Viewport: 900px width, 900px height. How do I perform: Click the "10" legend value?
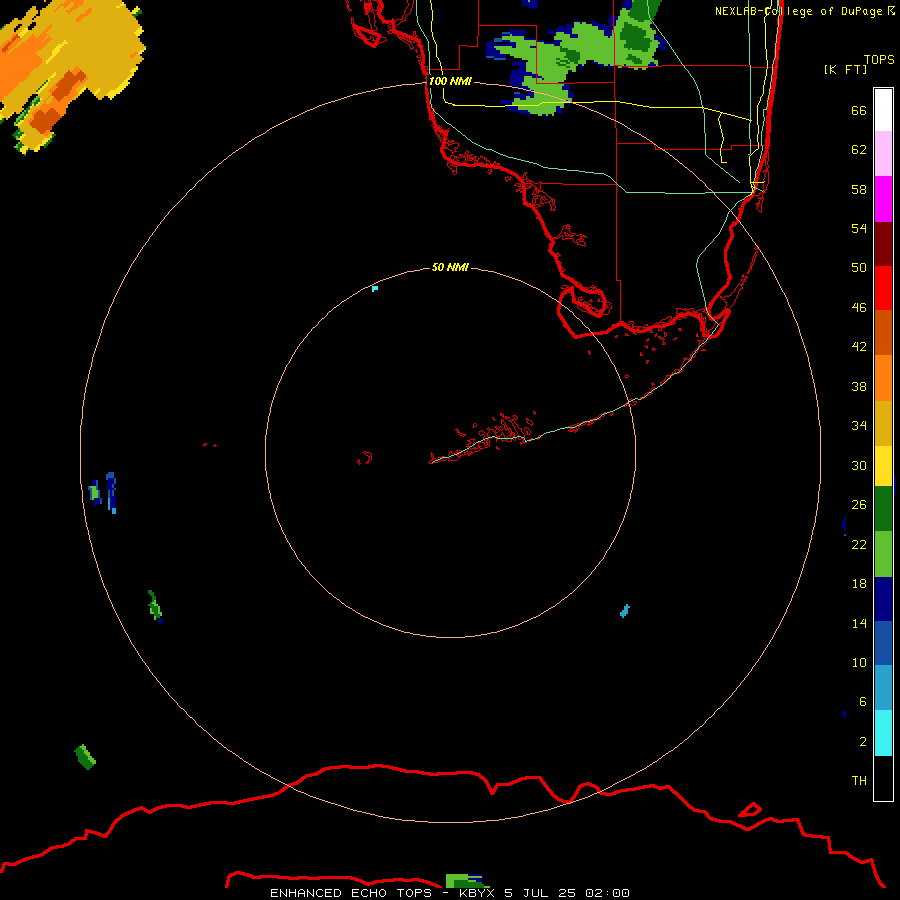click(x=859, y=662)
